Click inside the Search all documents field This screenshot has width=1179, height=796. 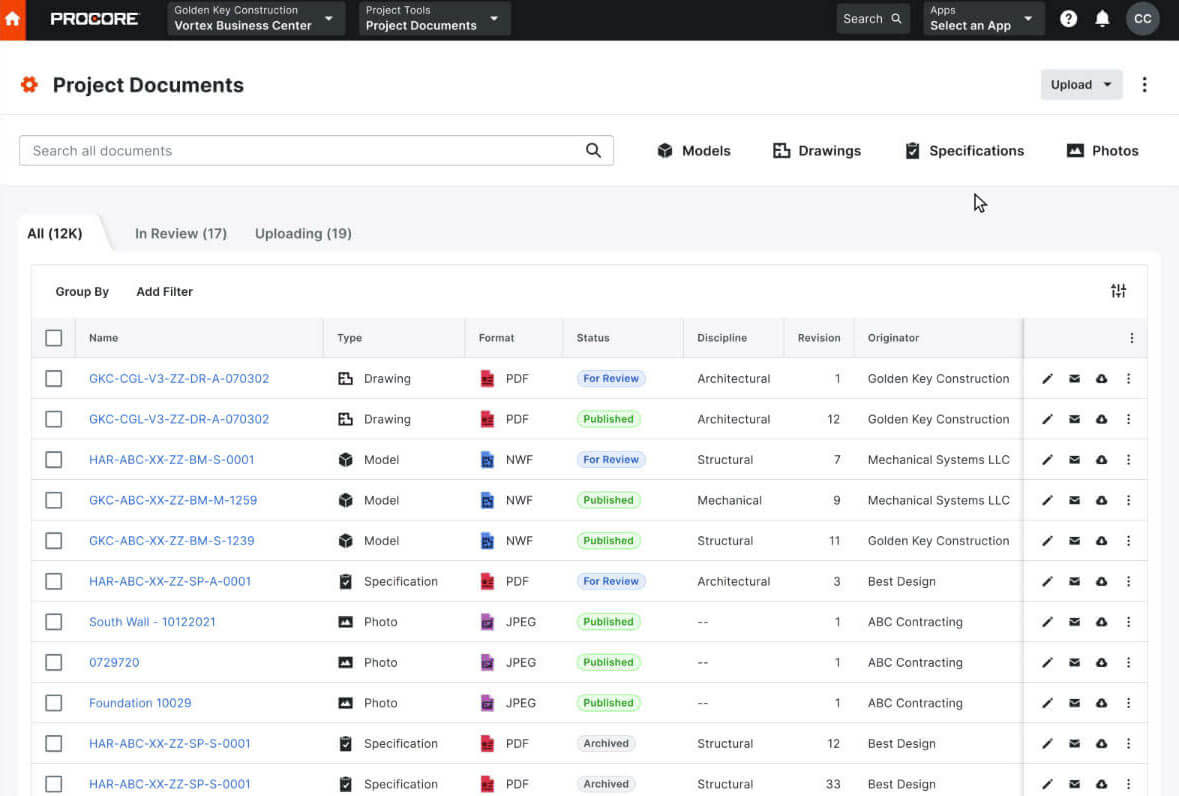300,150
